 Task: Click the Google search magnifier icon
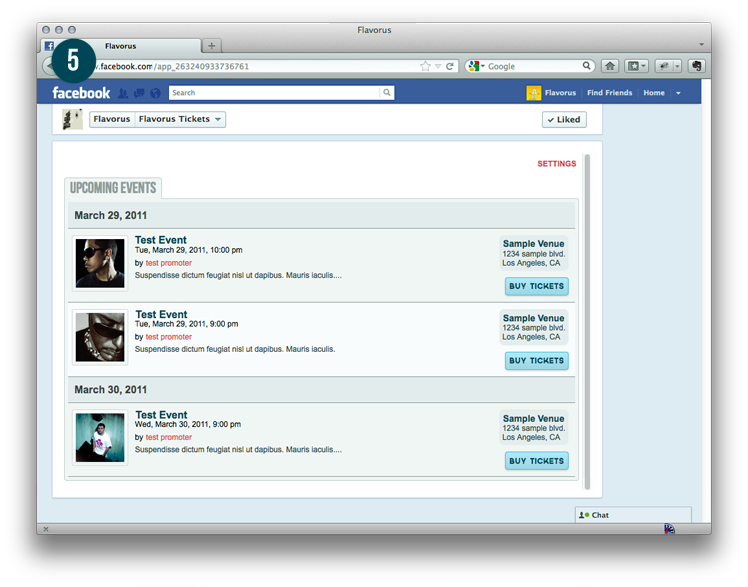(x=586, y=66)
